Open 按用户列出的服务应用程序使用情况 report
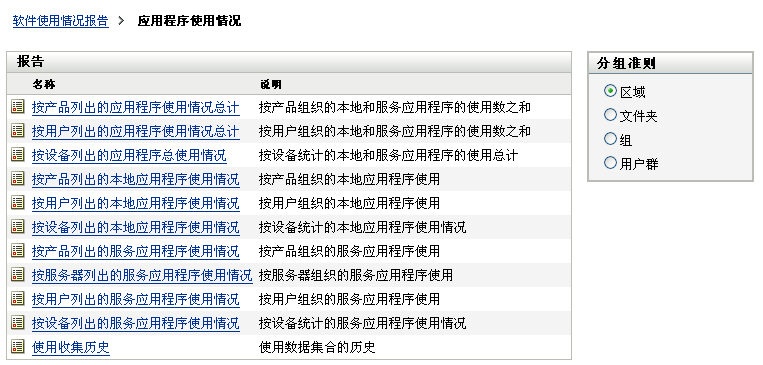This screenshot has width=763, height=365. [136, 299]
